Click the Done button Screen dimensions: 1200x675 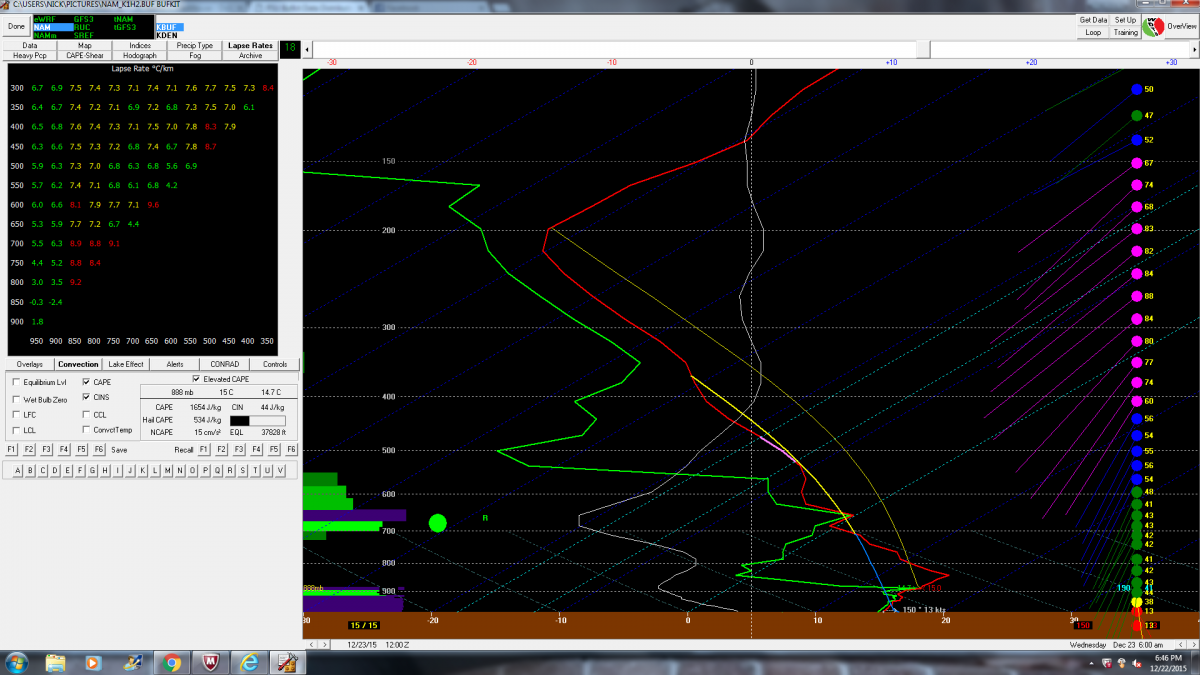(x=16, y=26)
